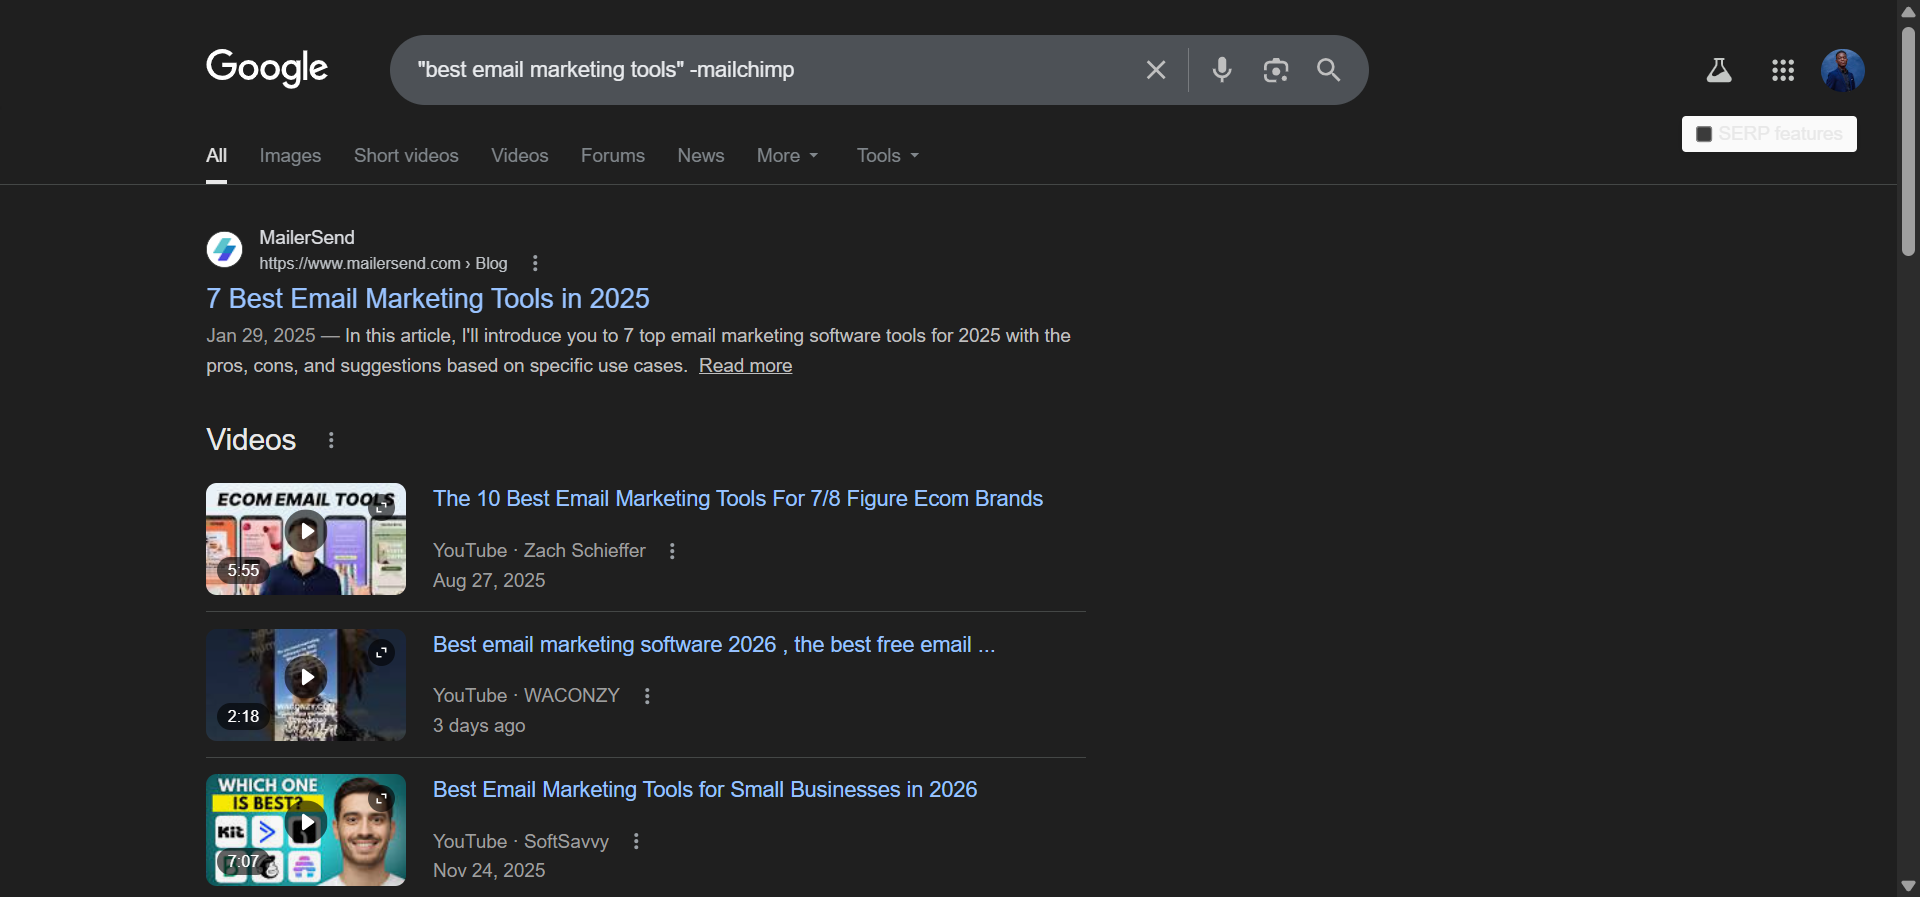Click the mailersend.com Blog URL breadcrumb
This screenshot has height=897, width=1920.
[383, 263]
